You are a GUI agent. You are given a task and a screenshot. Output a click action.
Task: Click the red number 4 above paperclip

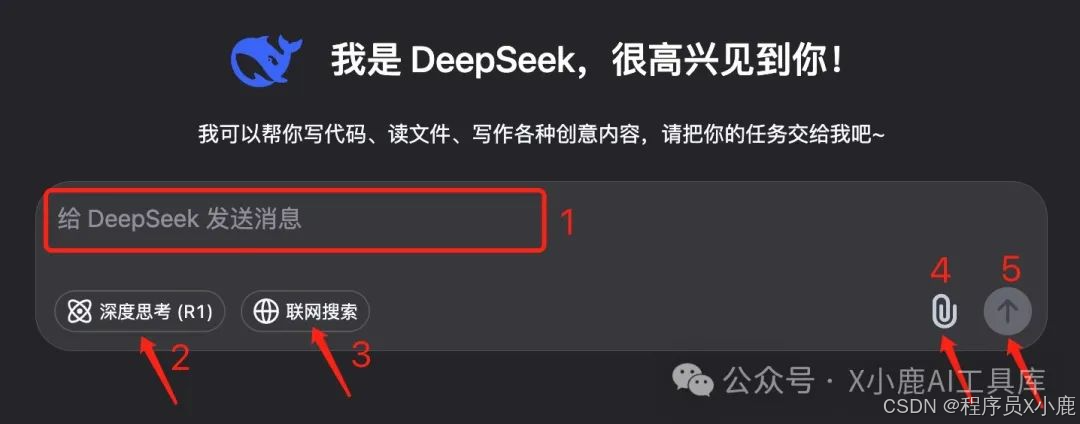[x=941, y=271]
